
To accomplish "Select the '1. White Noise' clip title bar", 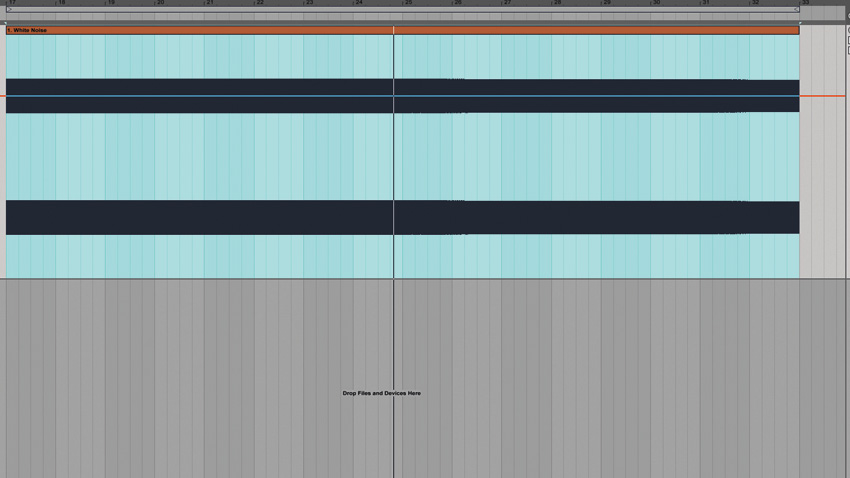I will coord(402,30).
